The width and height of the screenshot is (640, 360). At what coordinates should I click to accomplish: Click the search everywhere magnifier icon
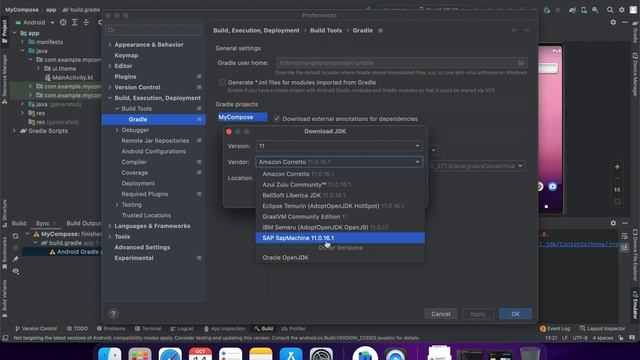click(x=610, y=10)
